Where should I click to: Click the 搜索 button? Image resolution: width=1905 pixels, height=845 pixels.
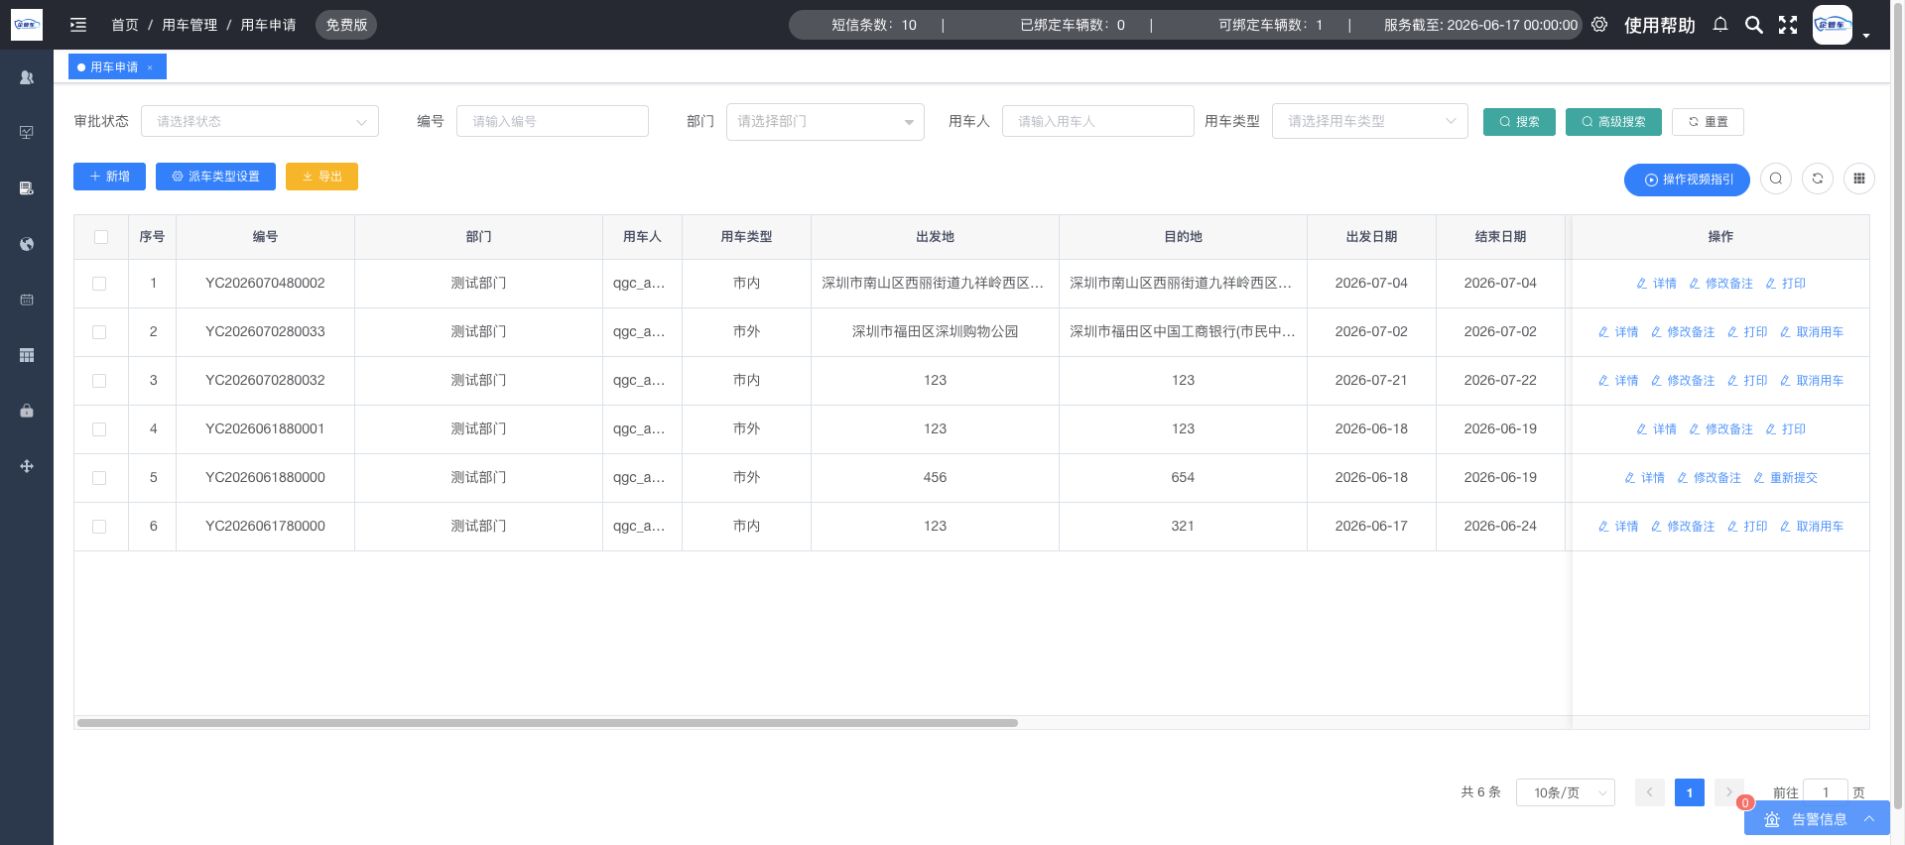click(x=1519, y=122)
